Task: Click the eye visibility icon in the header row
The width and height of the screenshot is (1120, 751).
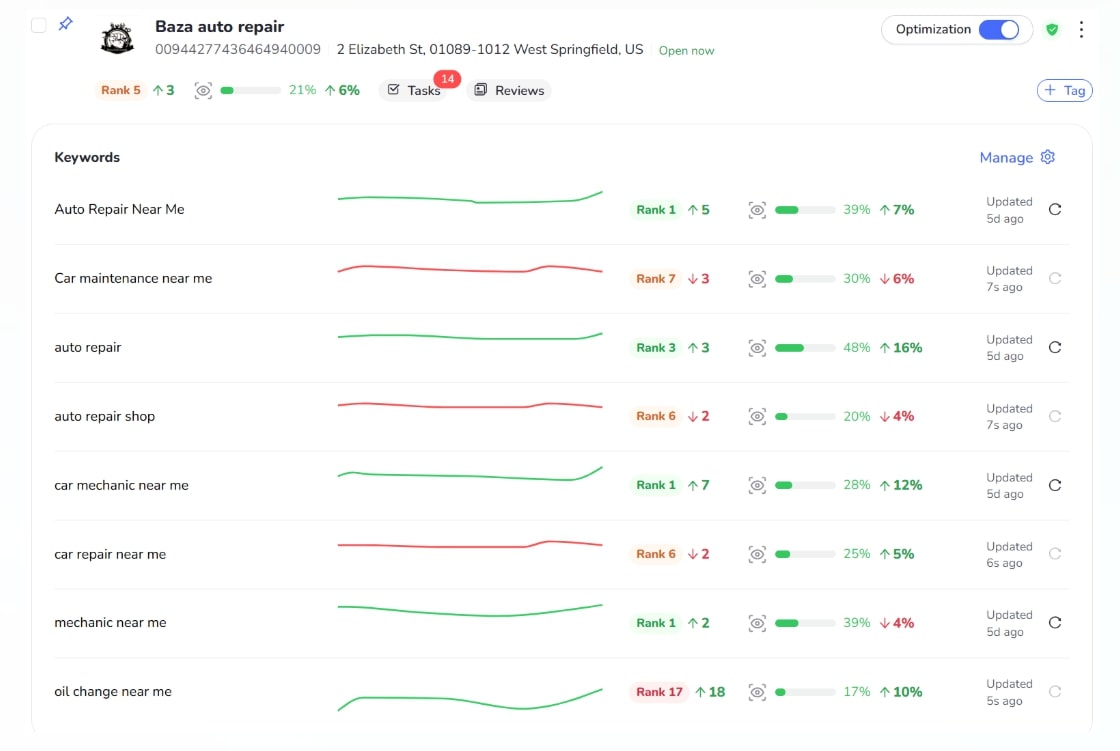Action: 203,91
